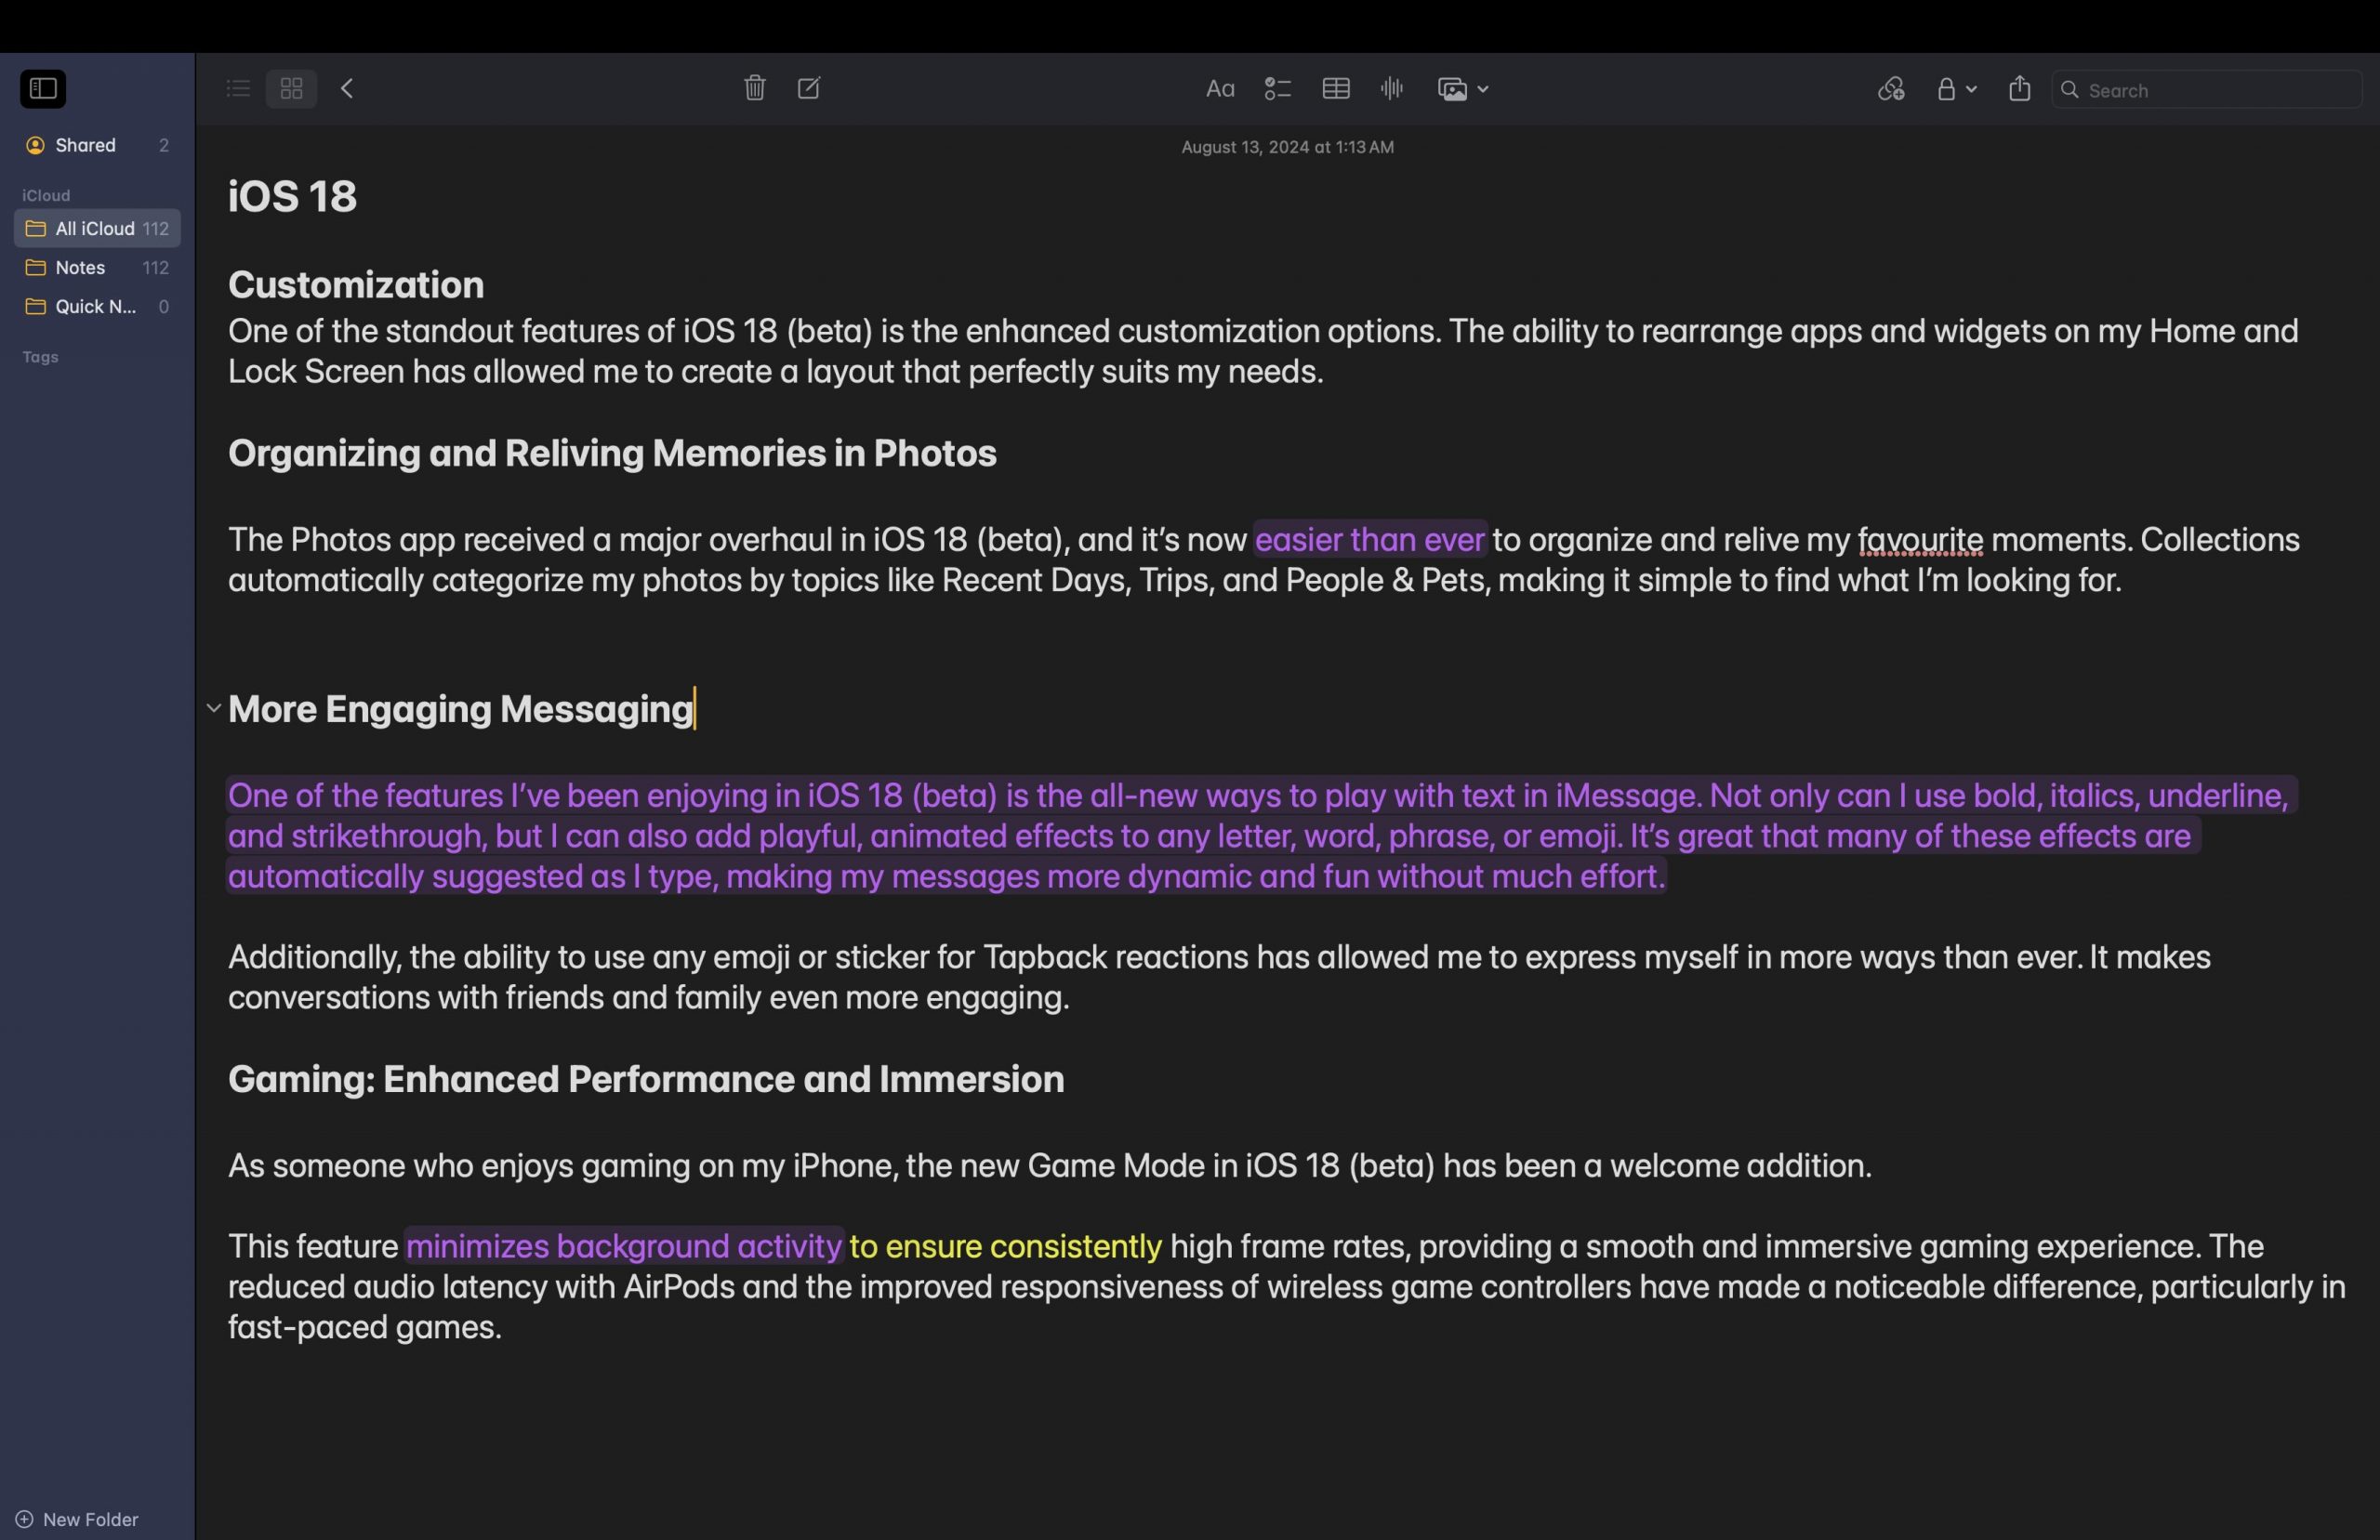Screen dimensions: 2380x1540
Task: Click the purple highlighted iMessage paragraph
Action: 1262,835
